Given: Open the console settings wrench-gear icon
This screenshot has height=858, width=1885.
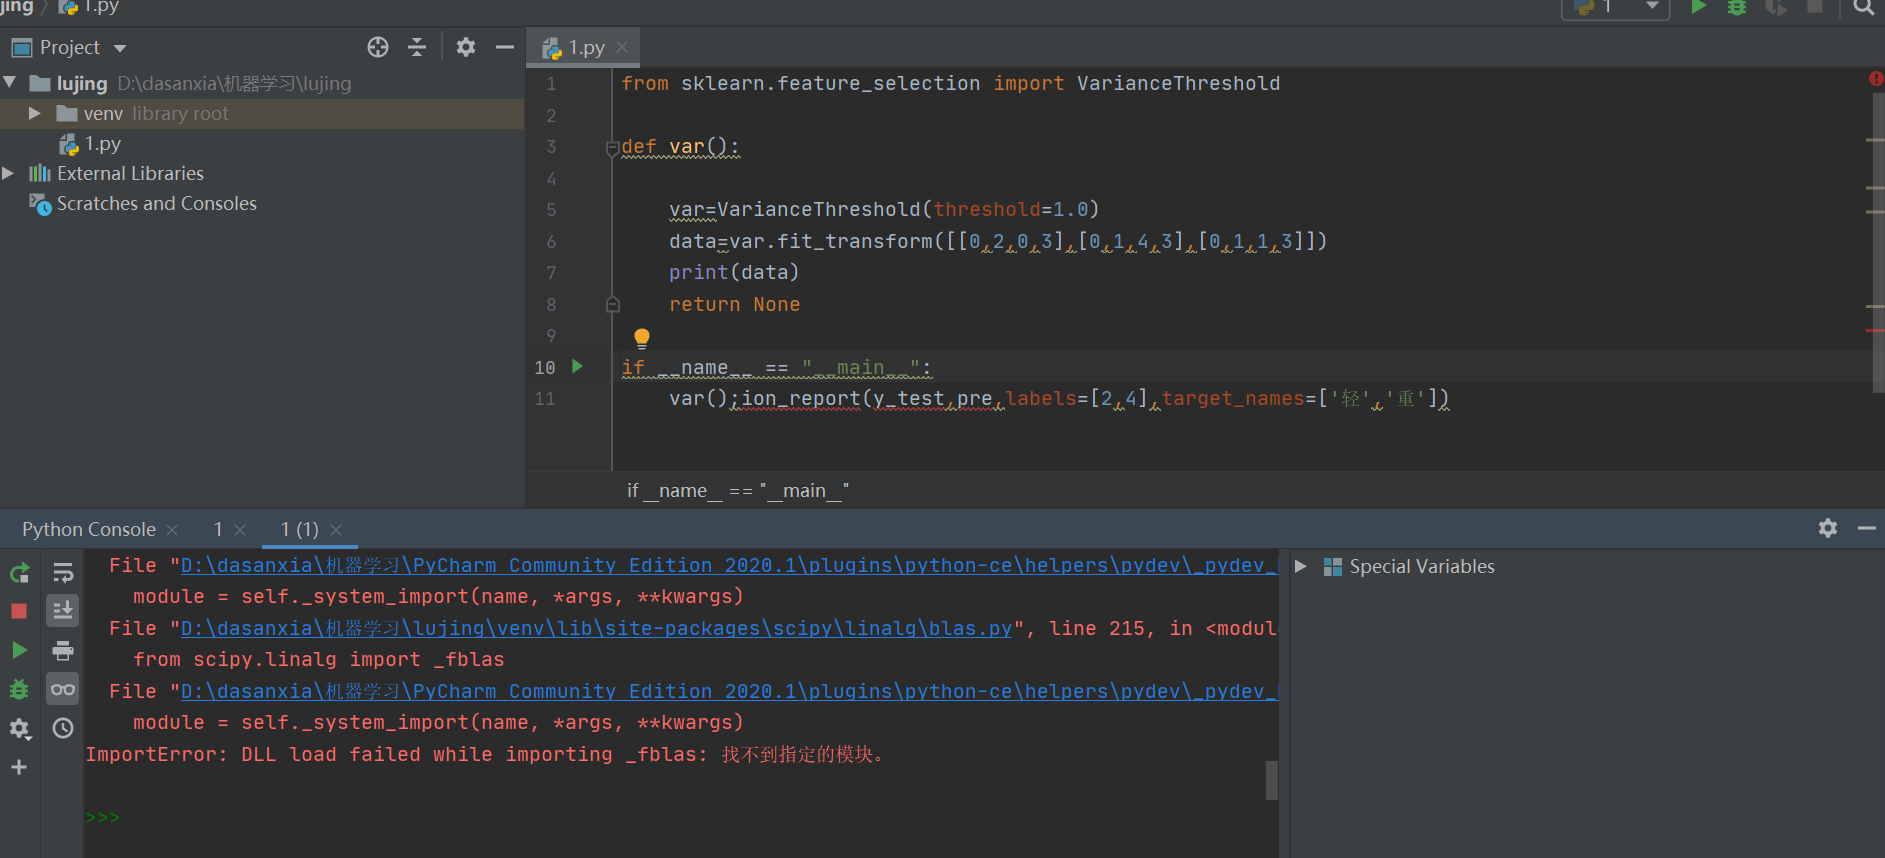Looking at the screenshot, I should [x=19, y=729].
